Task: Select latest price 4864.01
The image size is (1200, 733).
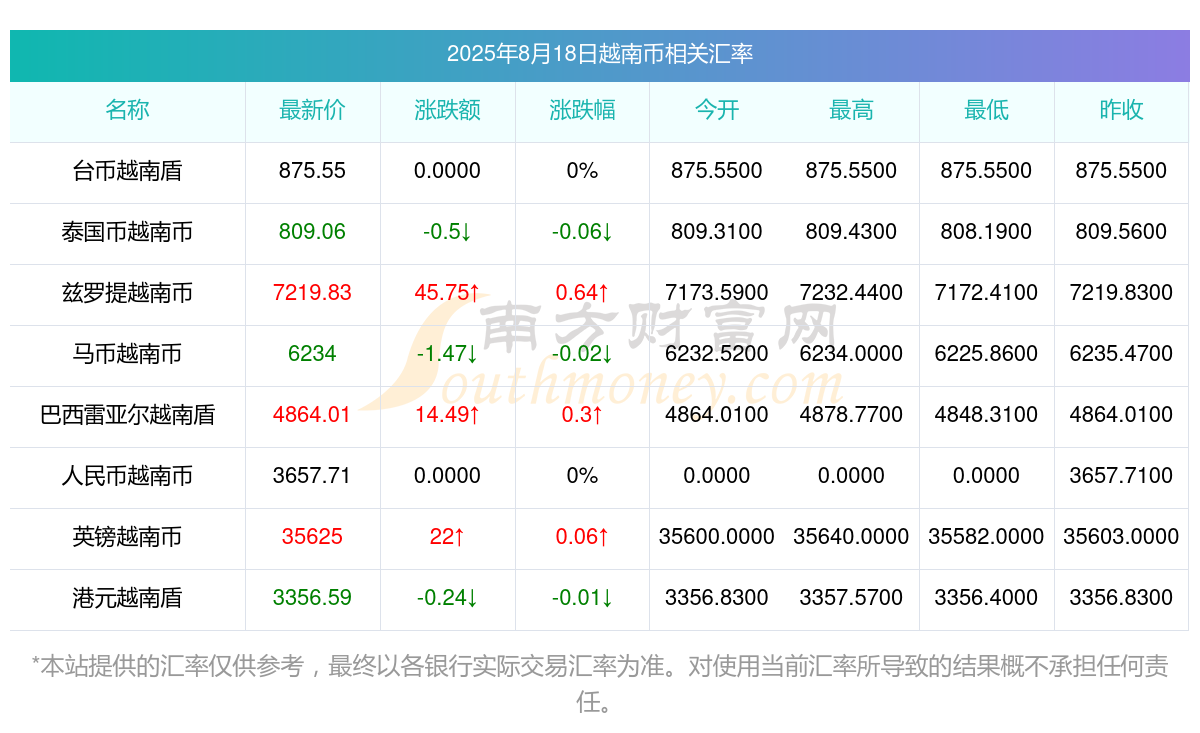Action: 312,415
